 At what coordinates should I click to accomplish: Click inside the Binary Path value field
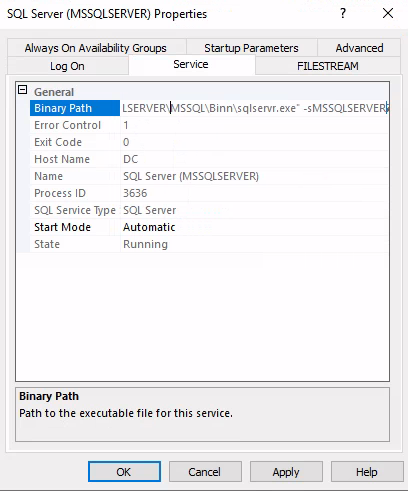[x=255, y=108]
